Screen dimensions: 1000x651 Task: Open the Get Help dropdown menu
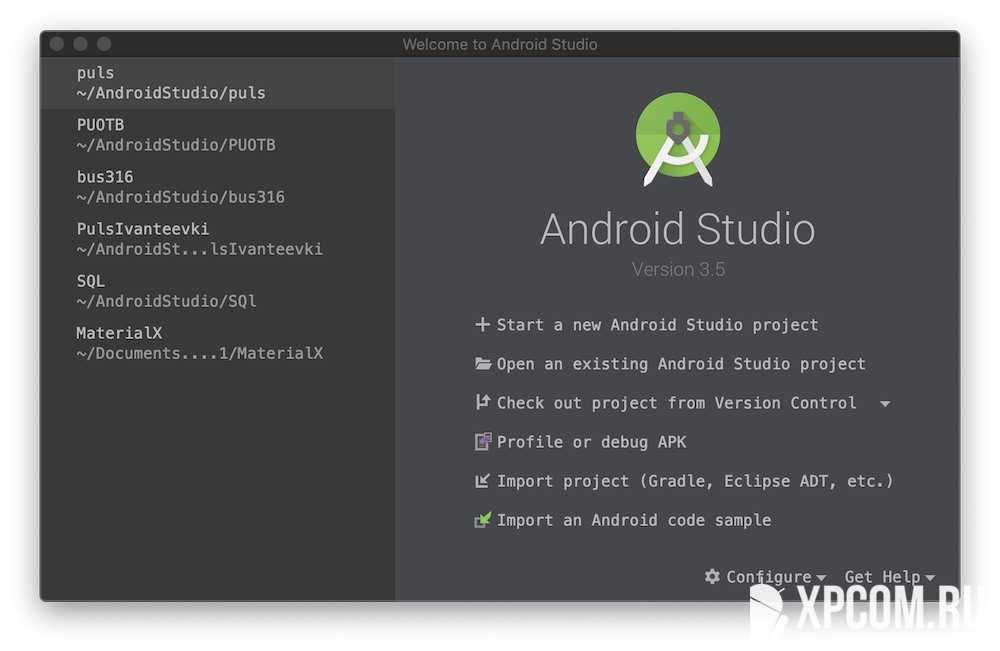tap(889, 577)
